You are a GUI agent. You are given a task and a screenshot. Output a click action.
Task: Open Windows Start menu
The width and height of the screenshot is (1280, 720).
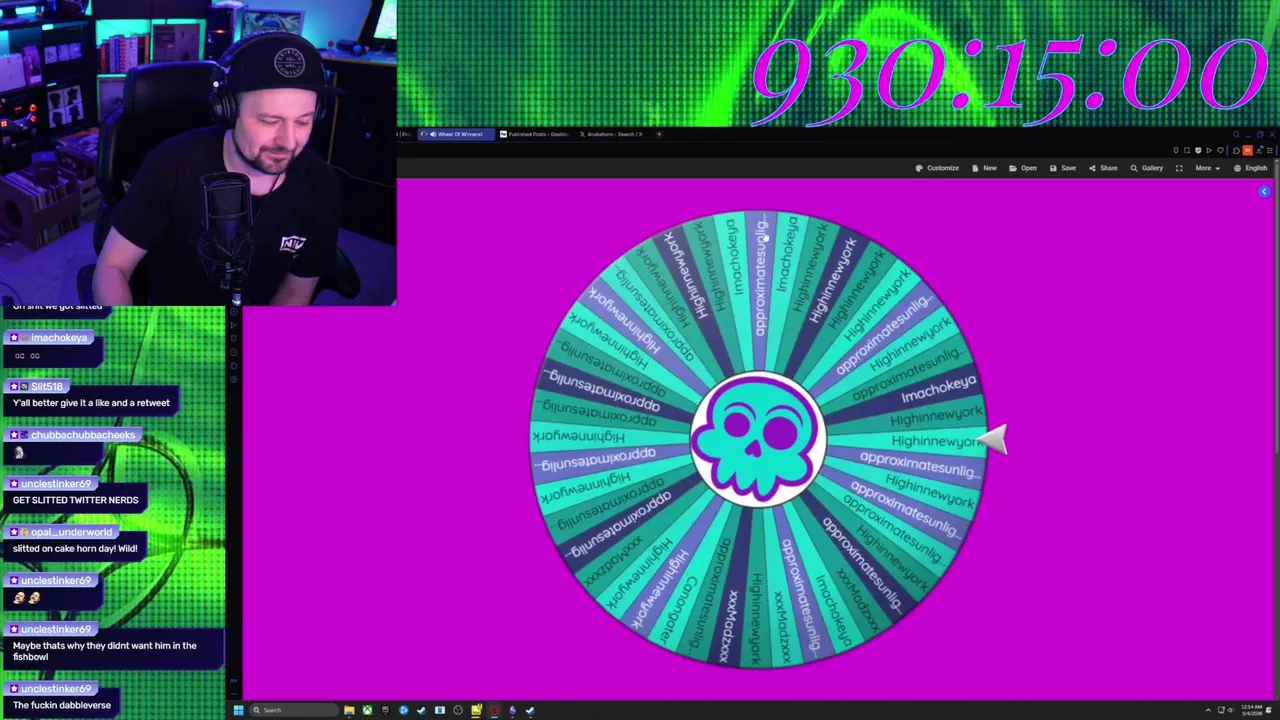pos(238,710)
